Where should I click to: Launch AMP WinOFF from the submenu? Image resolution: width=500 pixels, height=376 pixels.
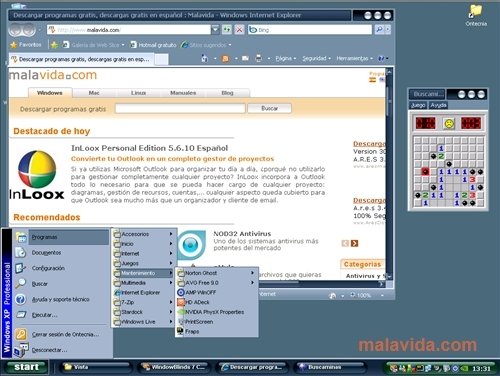217,292
